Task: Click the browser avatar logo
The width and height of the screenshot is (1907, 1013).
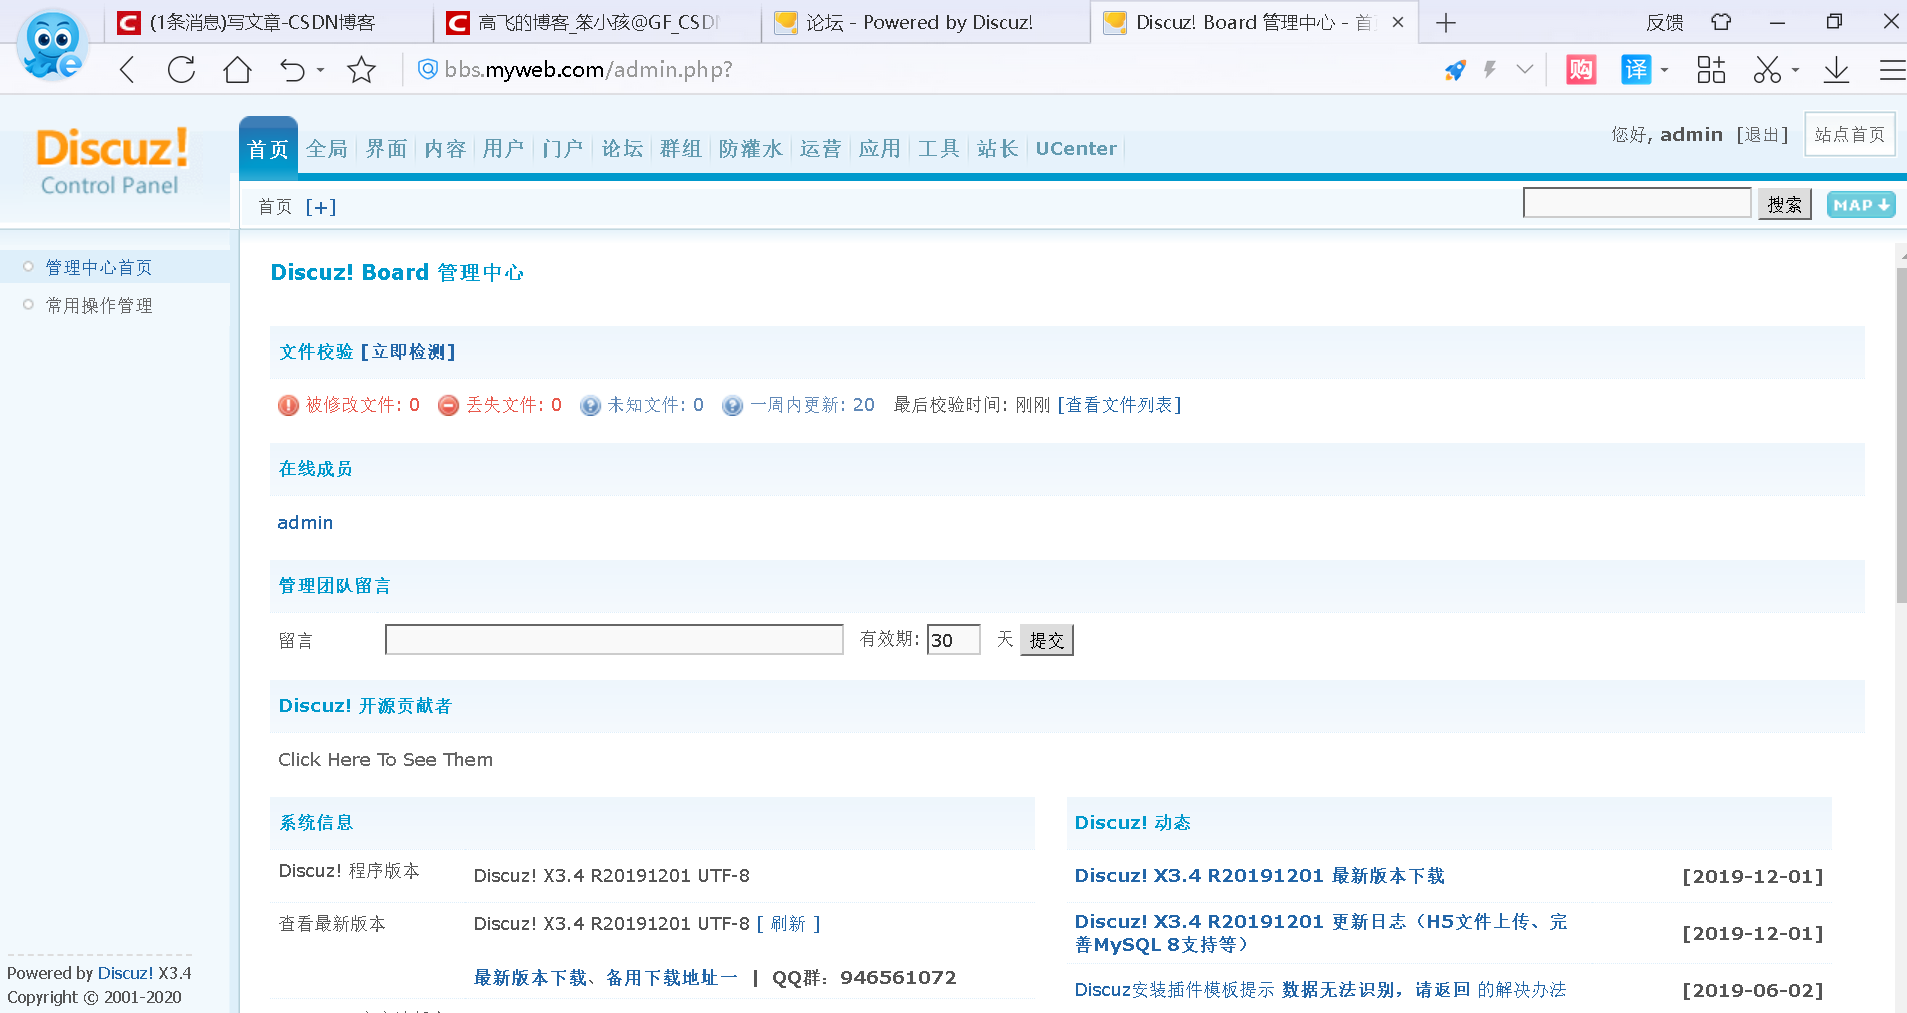Action: (x=53, y=45)
